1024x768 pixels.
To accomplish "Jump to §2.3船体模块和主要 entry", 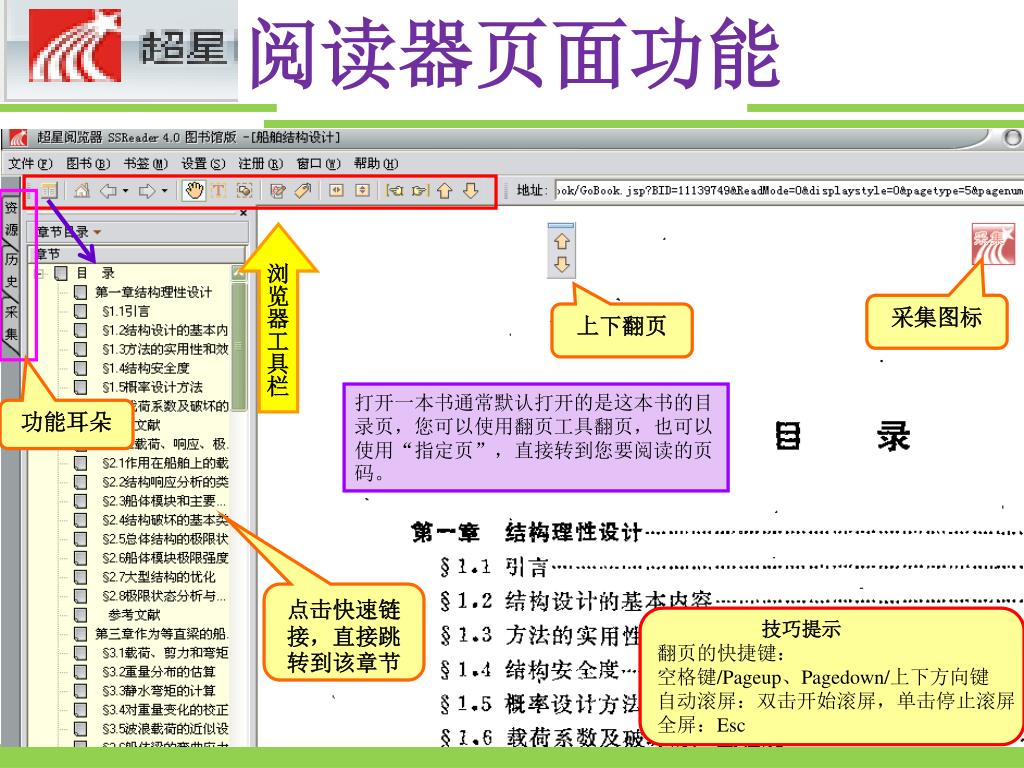I will coord(164,501).
